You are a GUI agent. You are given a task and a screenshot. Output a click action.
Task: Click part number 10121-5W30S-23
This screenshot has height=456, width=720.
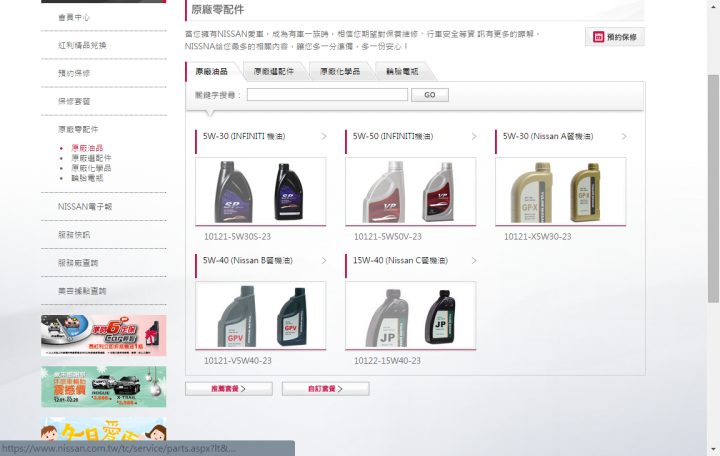pos(237,237)
